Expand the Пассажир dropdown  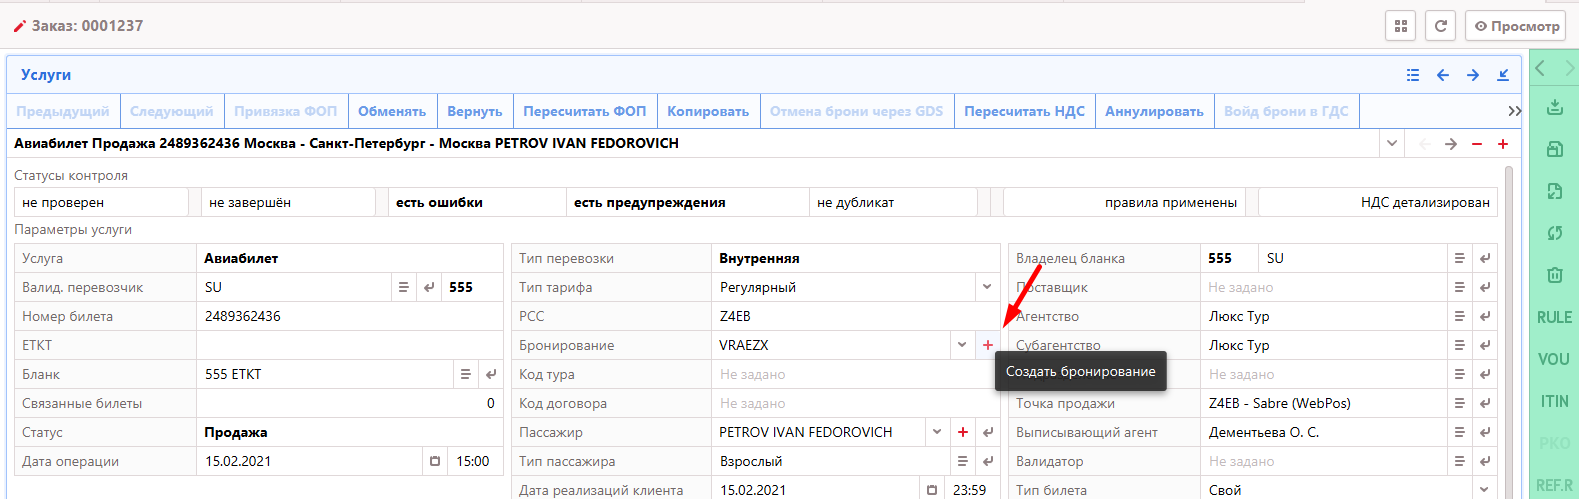936,432
